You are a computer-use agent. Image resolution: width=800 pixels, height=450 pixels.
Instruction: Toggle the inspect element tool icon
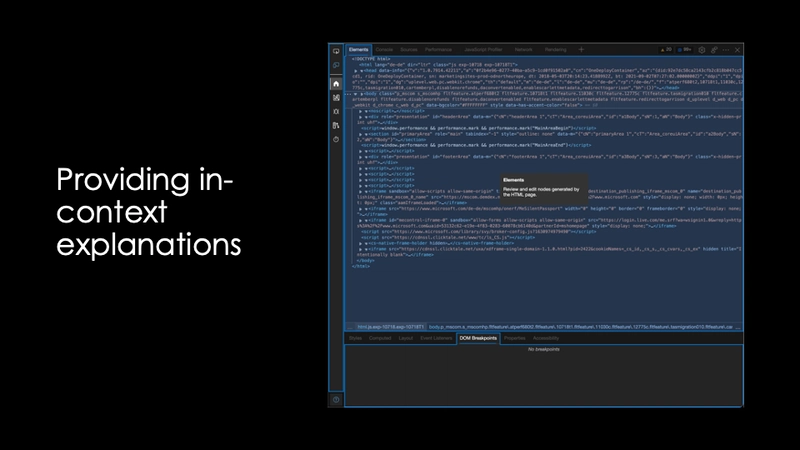(336, 51)
